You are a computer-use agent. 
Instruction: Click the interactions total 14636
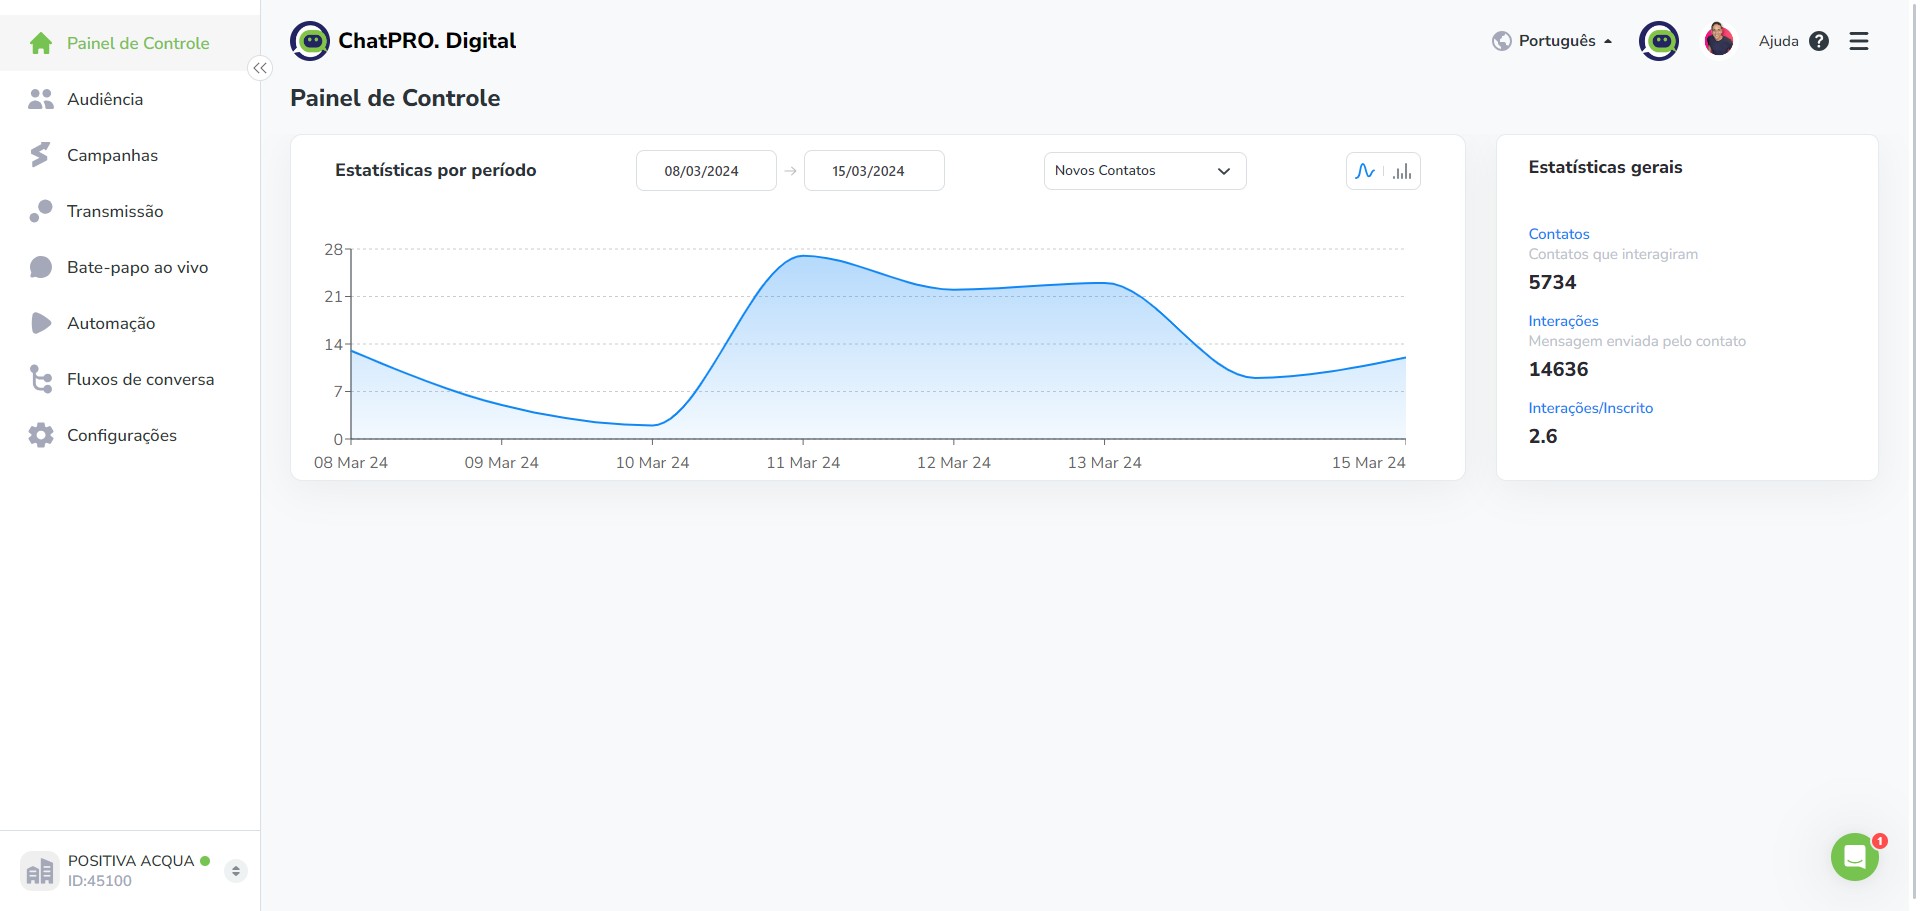(1558, 369)
